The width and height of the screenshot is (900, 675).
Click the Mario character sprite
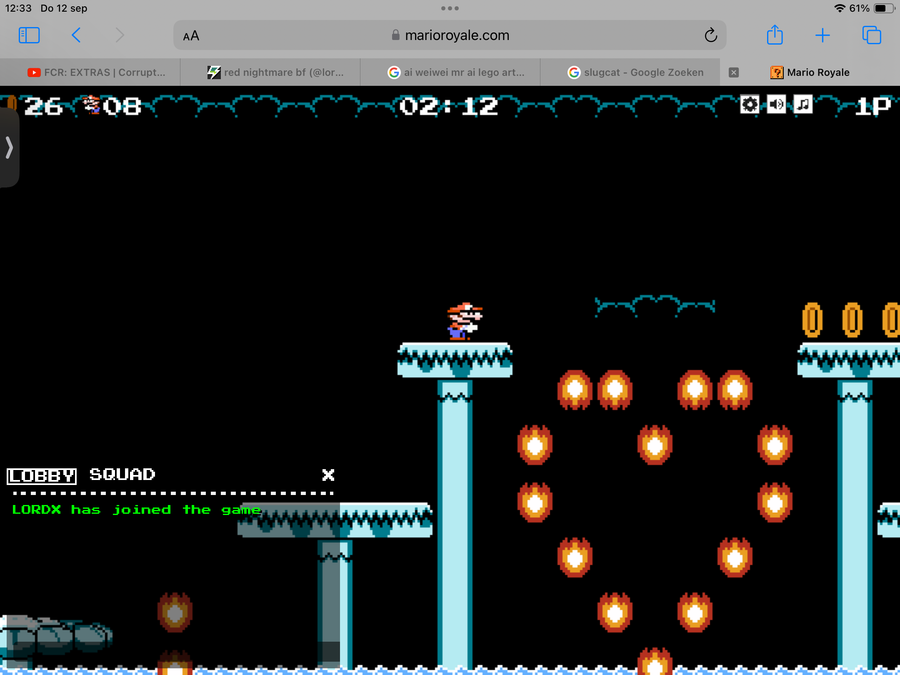click(464, 321)
